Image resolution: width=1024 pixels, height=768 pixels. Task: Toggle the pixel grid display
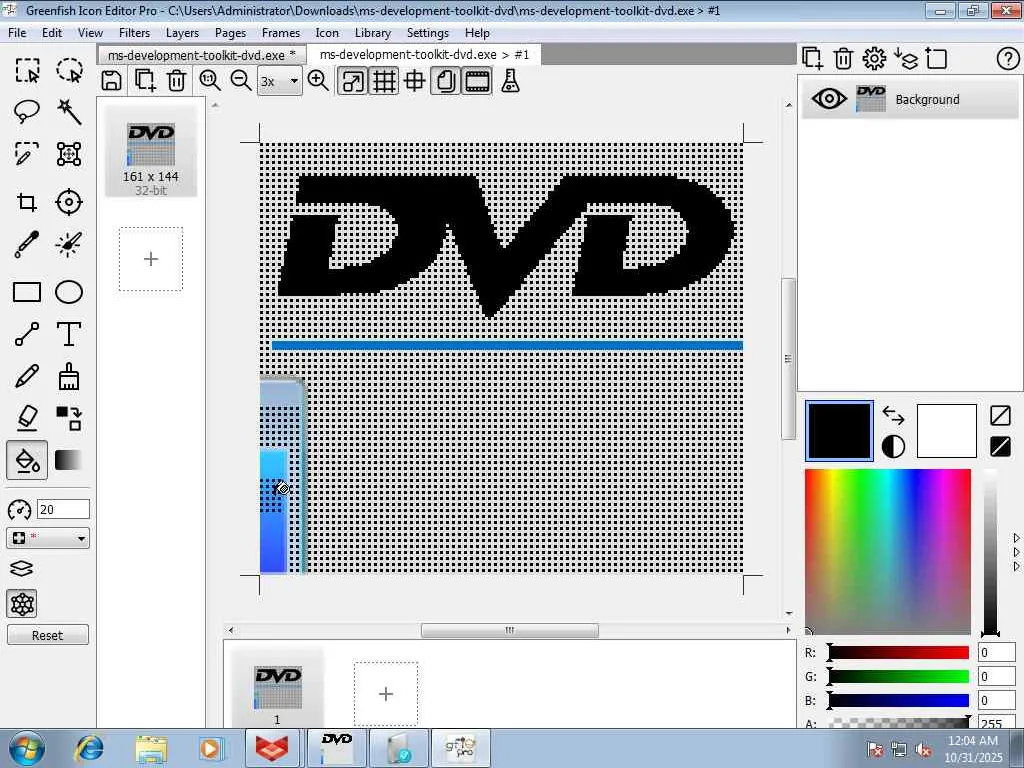click(383, 82)
